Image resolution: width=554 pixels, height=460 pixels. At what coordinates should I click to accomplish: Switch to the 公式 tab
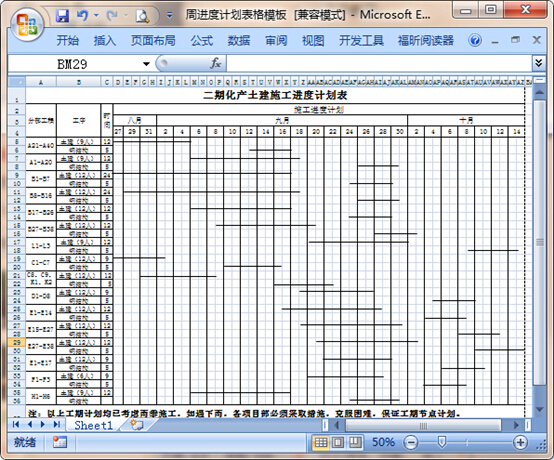pyautogui.click(x=202, y=41)
